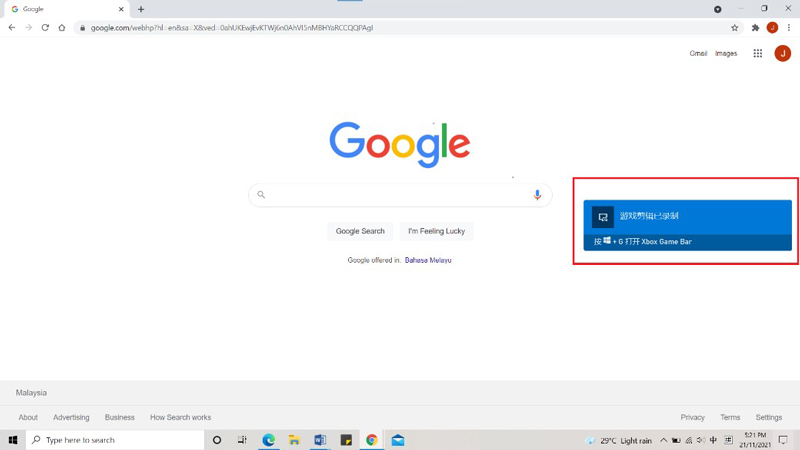Image resolution: width=800 pixels, height=450 pixels.
Task: Open the Gmail link
Action: pyautogui.click(x=698, y=54)
